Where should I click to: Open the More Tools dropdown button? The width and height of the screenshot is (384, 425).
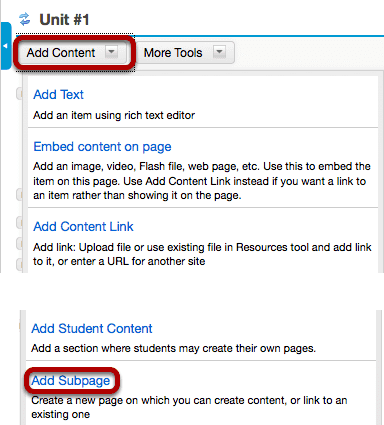[x=185, y=52]
